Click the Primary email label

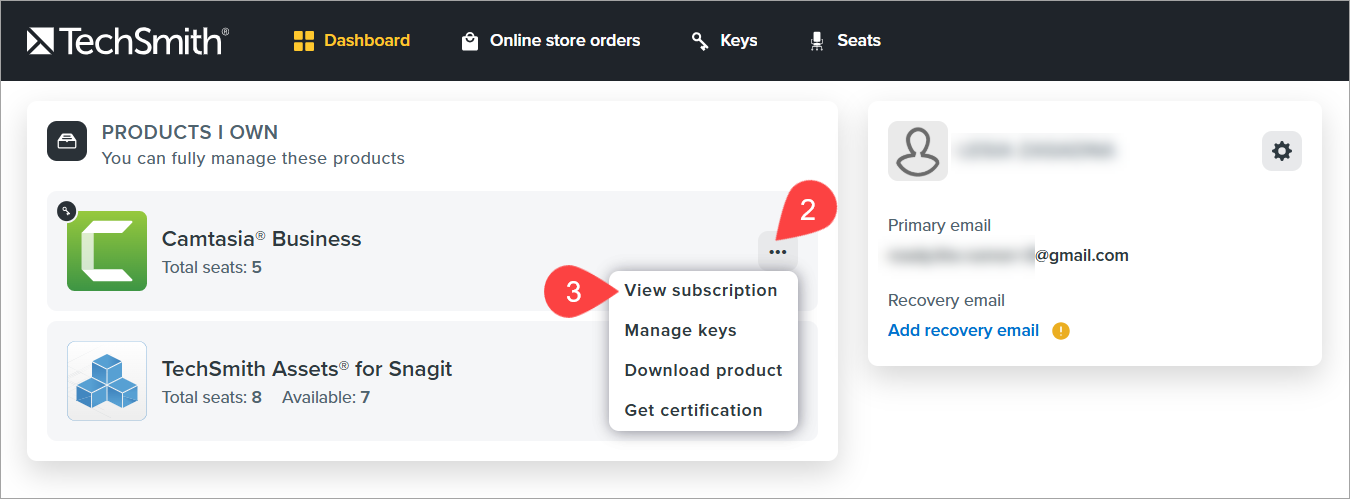coord(940,226)
